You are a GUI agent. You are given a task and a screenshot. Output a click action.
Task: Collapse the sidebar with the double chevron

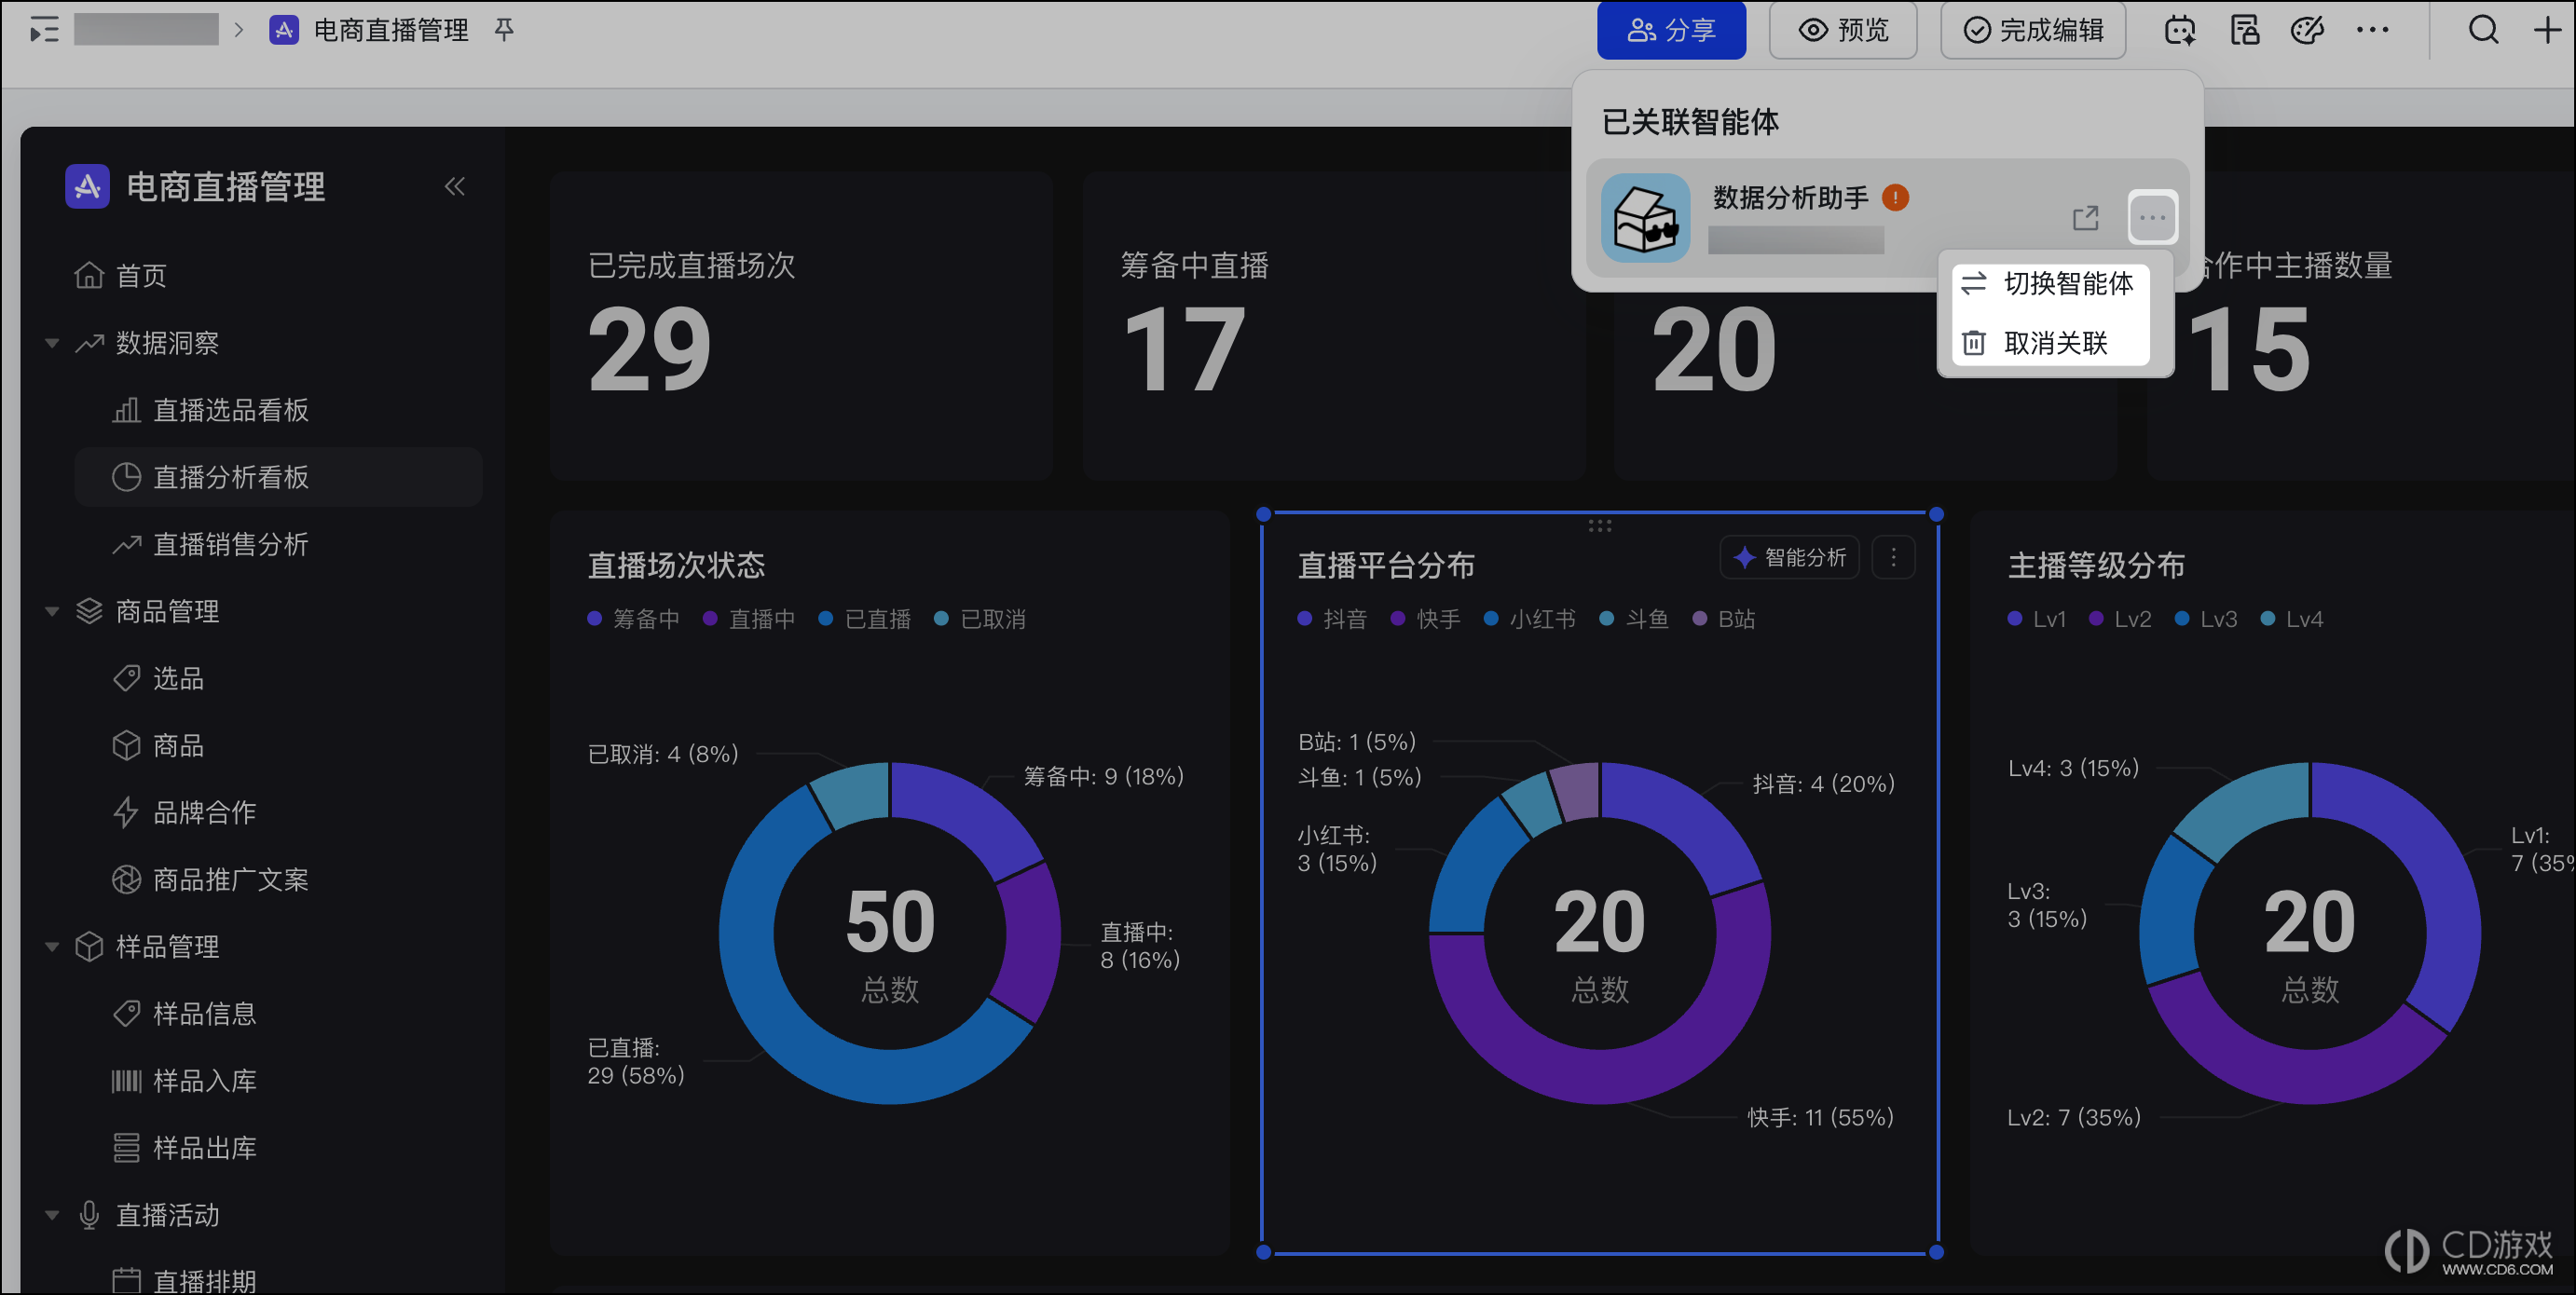click(455, 186)
